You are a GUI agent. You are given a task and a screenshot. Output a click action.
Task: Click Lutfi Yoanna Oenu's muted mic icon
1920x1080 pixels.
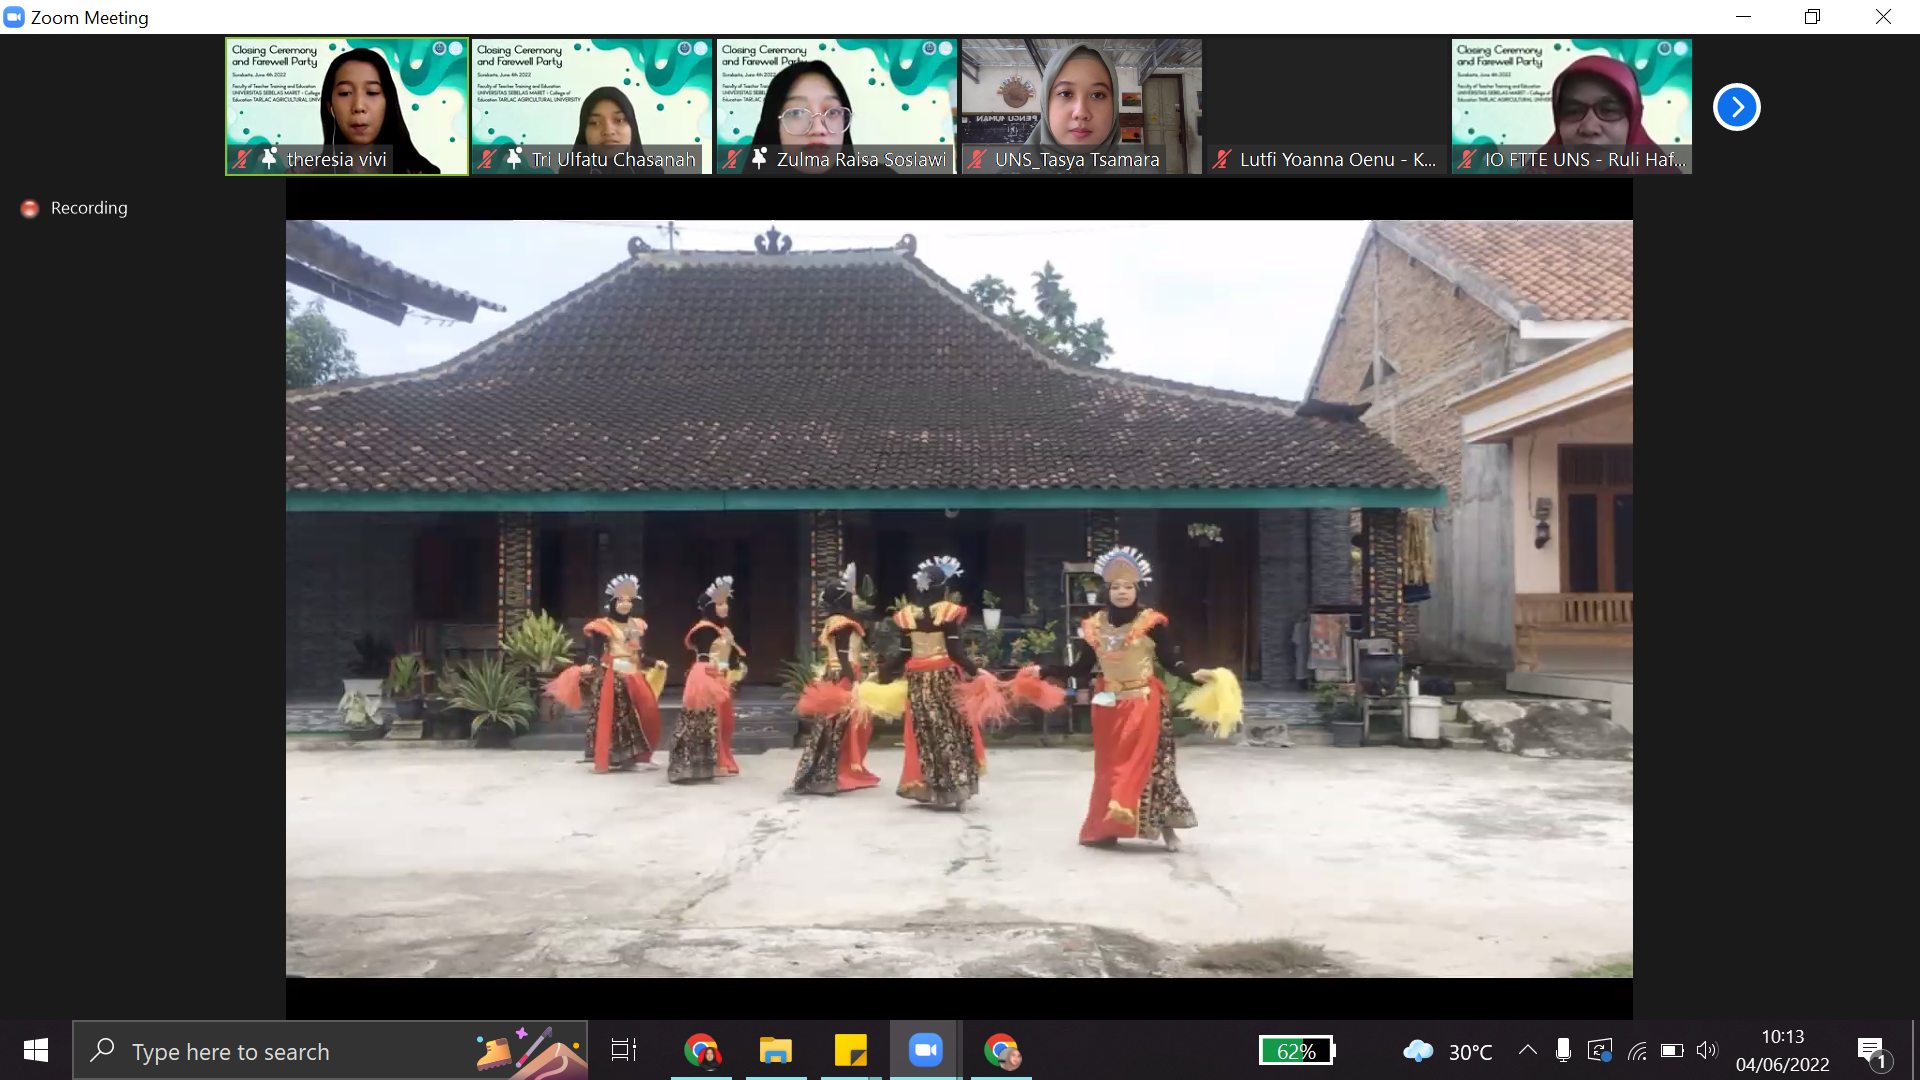coord(1221,159)
